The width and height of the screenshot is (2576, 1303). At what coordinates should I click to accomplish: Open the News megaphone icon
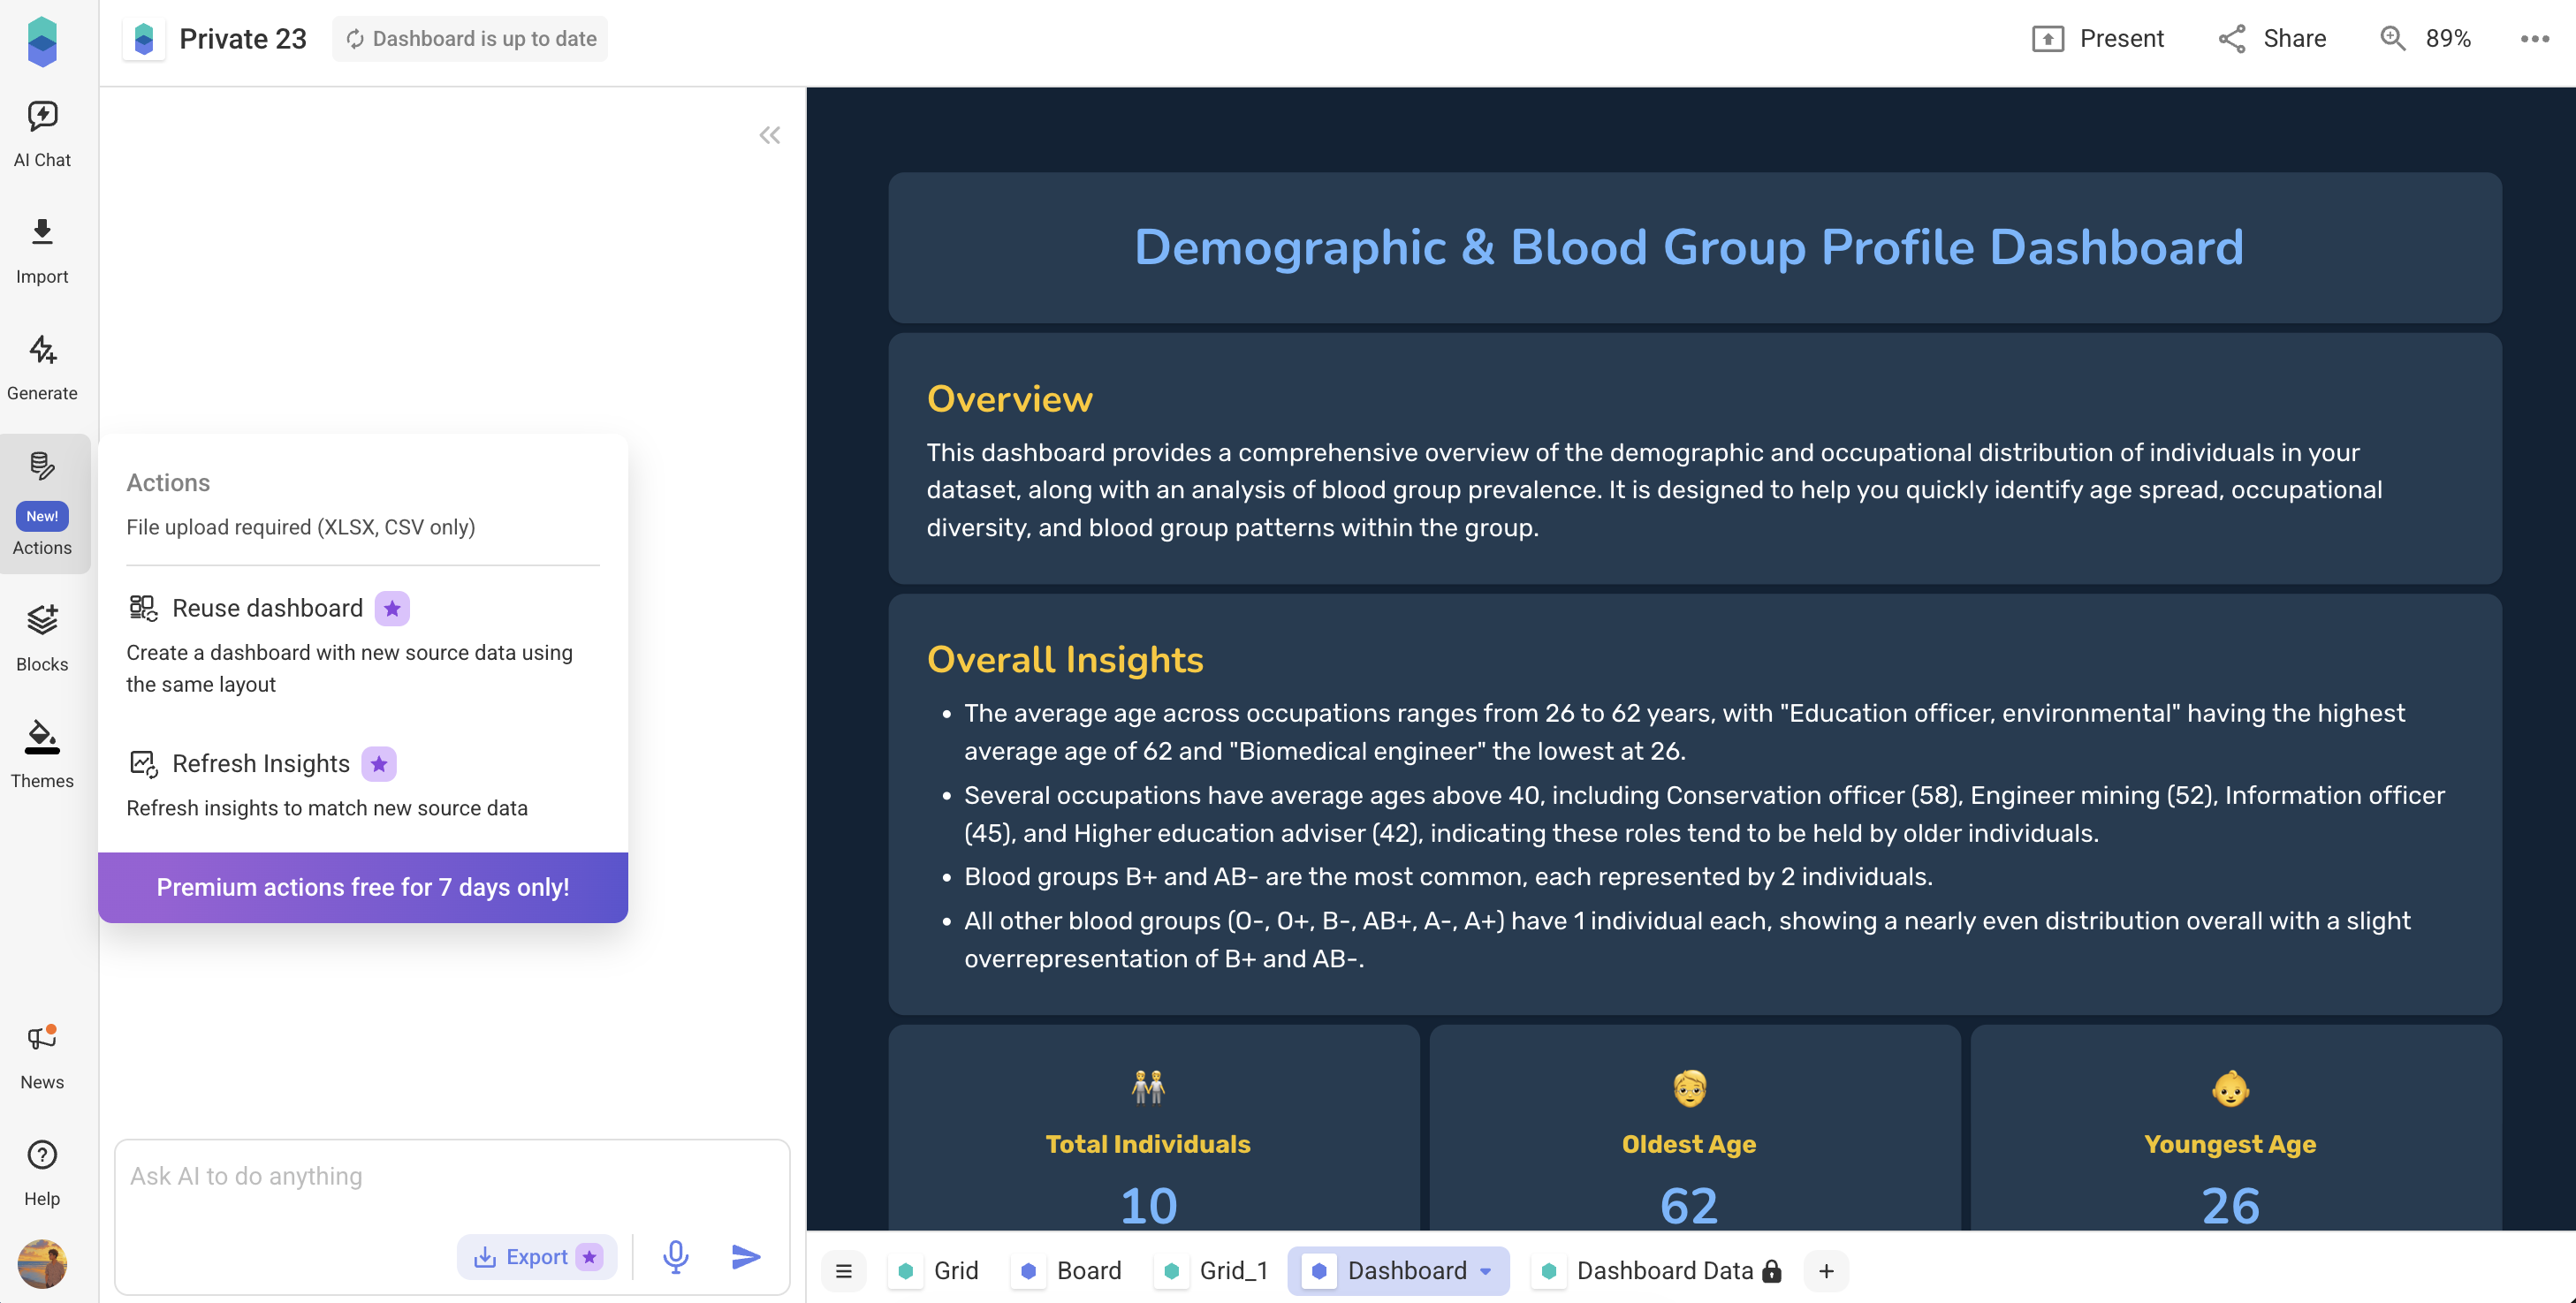(x=42, y=1038)
